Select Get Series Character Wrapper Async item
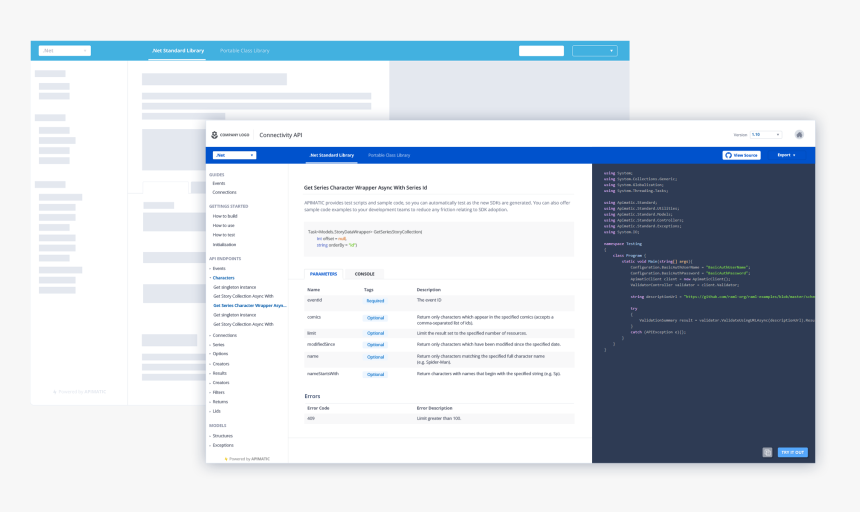860x512 pixels. tap(250, 305)
